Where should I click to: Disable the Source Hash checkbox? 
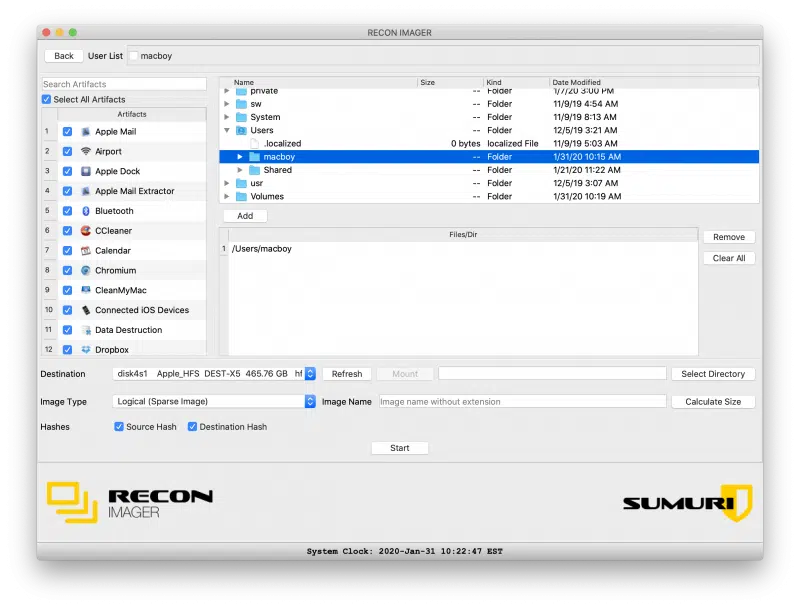tap(119, 427)
